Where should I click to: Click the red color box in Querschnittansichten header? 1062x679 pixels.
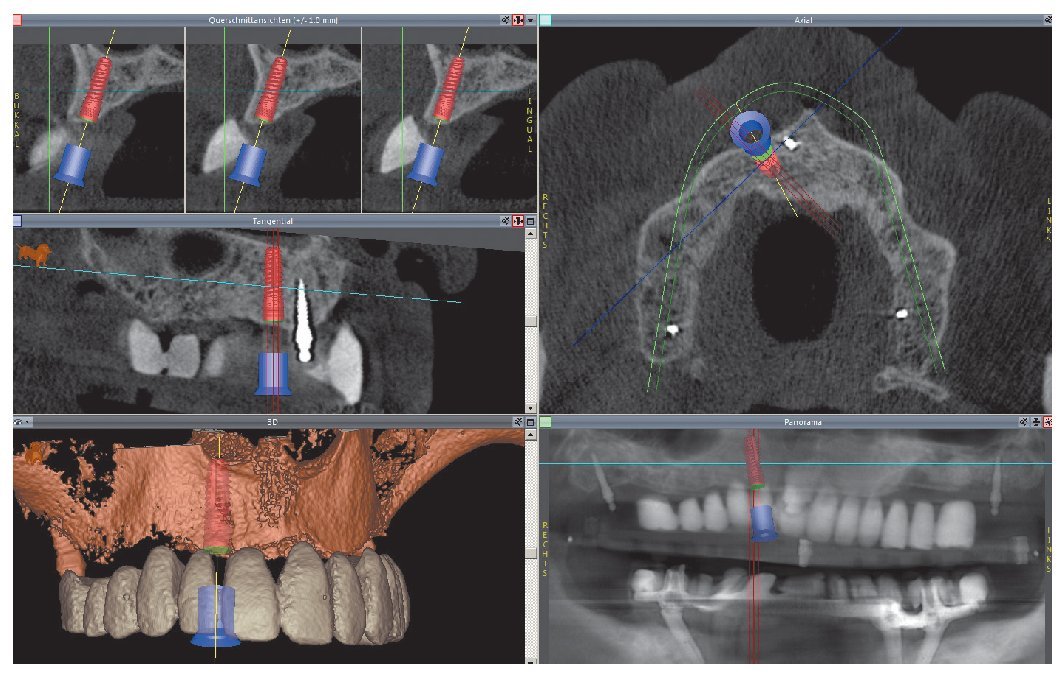tap(18, 20)
